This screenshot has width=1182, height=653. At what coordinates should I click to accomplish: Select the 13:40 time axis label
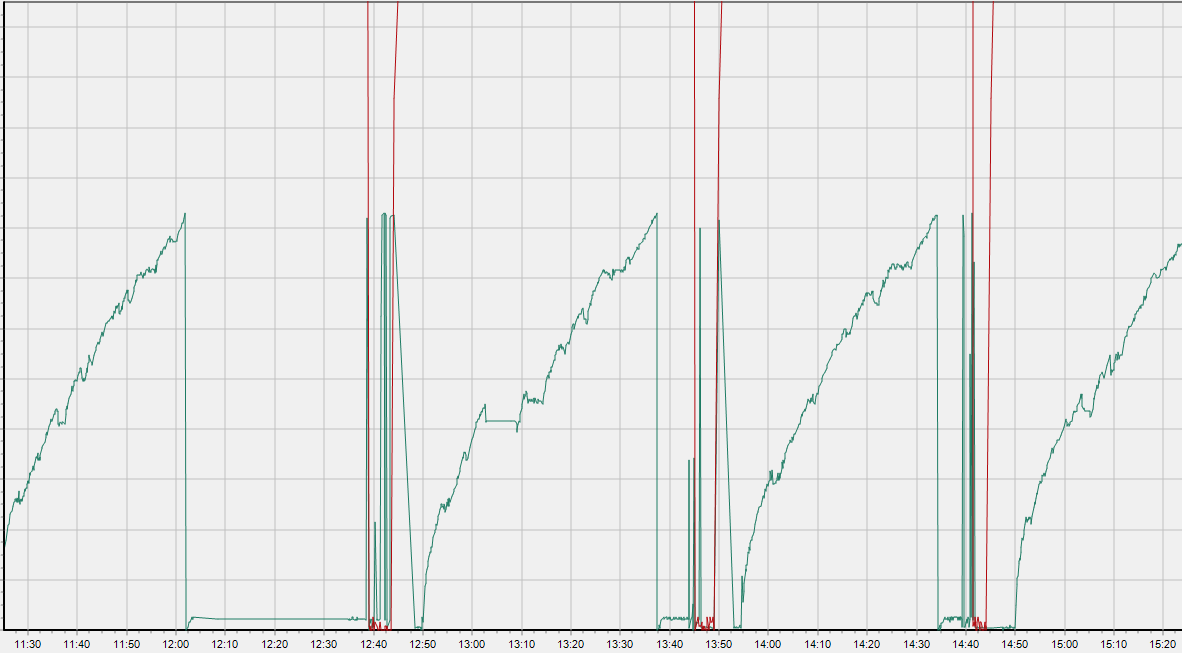[669, 644]
